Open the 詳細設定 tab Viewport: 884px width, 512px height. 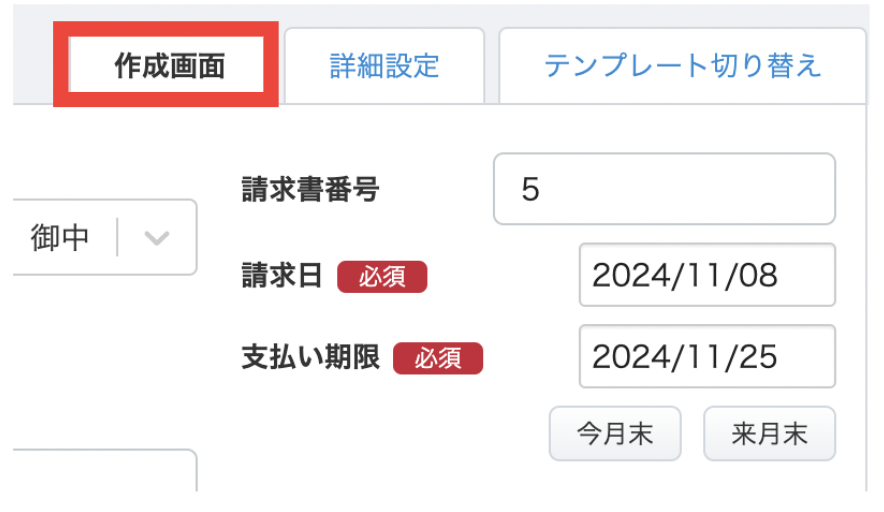click(384, 66)
